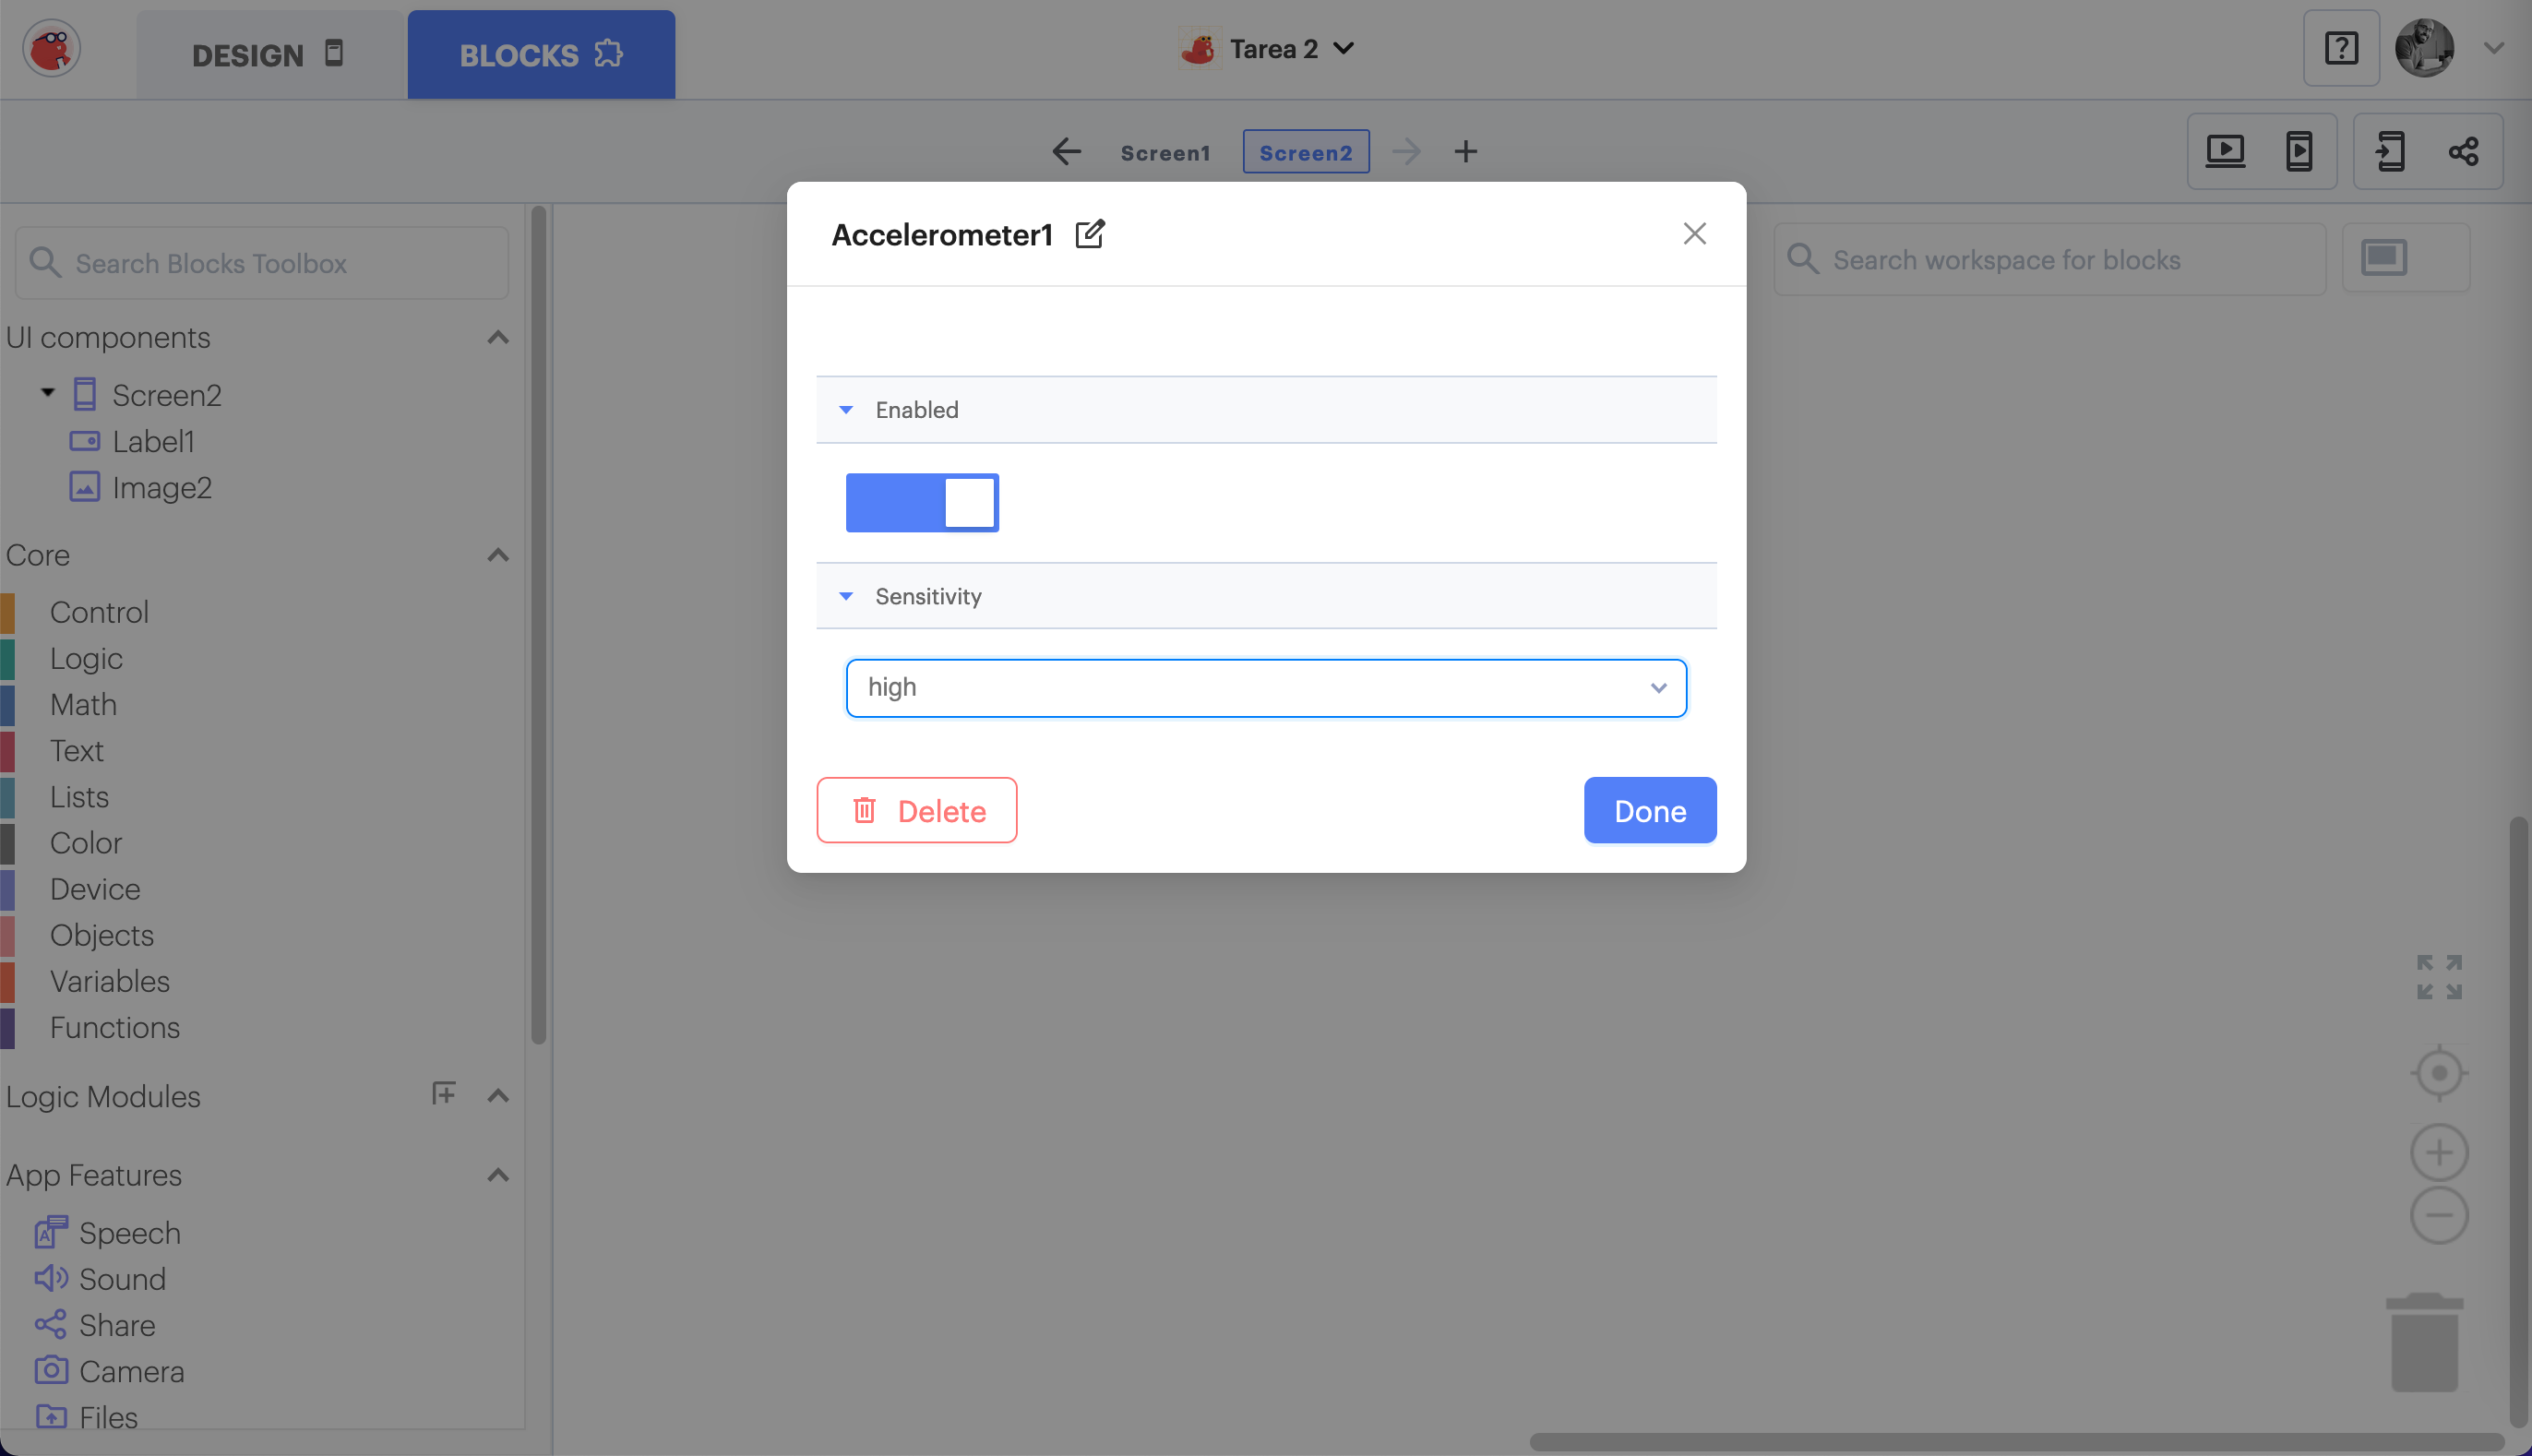Click the Done button
The image size is (2532, 1456).
(x=1649, y=811)
